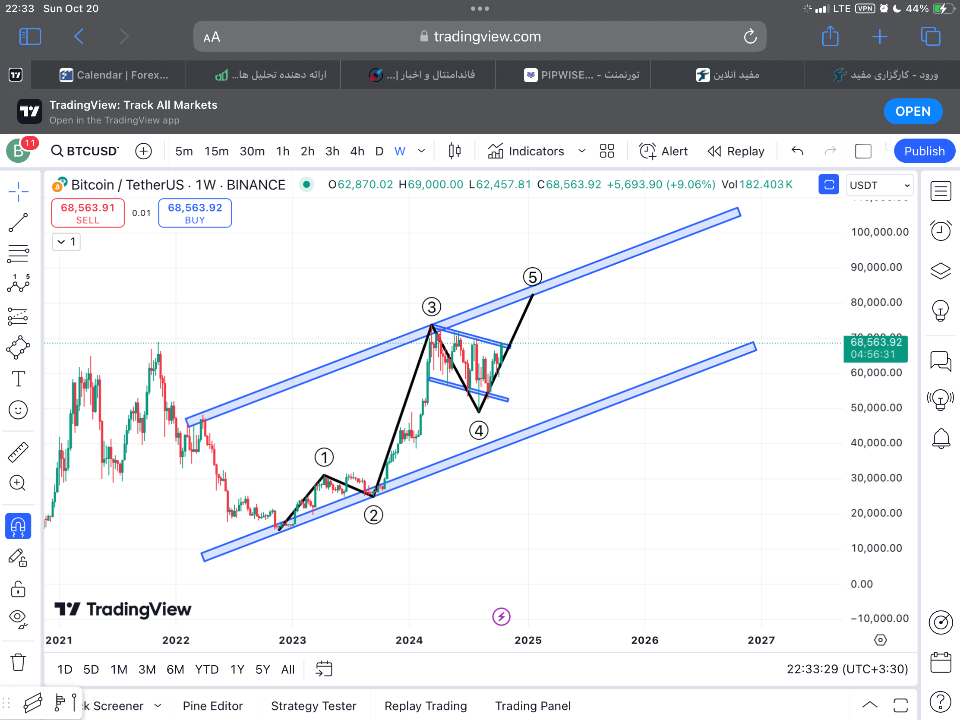The height and width of the screenshot is (720, 960).
Task: Open the forecasting and measurement tools
Action: pos(18,317)
